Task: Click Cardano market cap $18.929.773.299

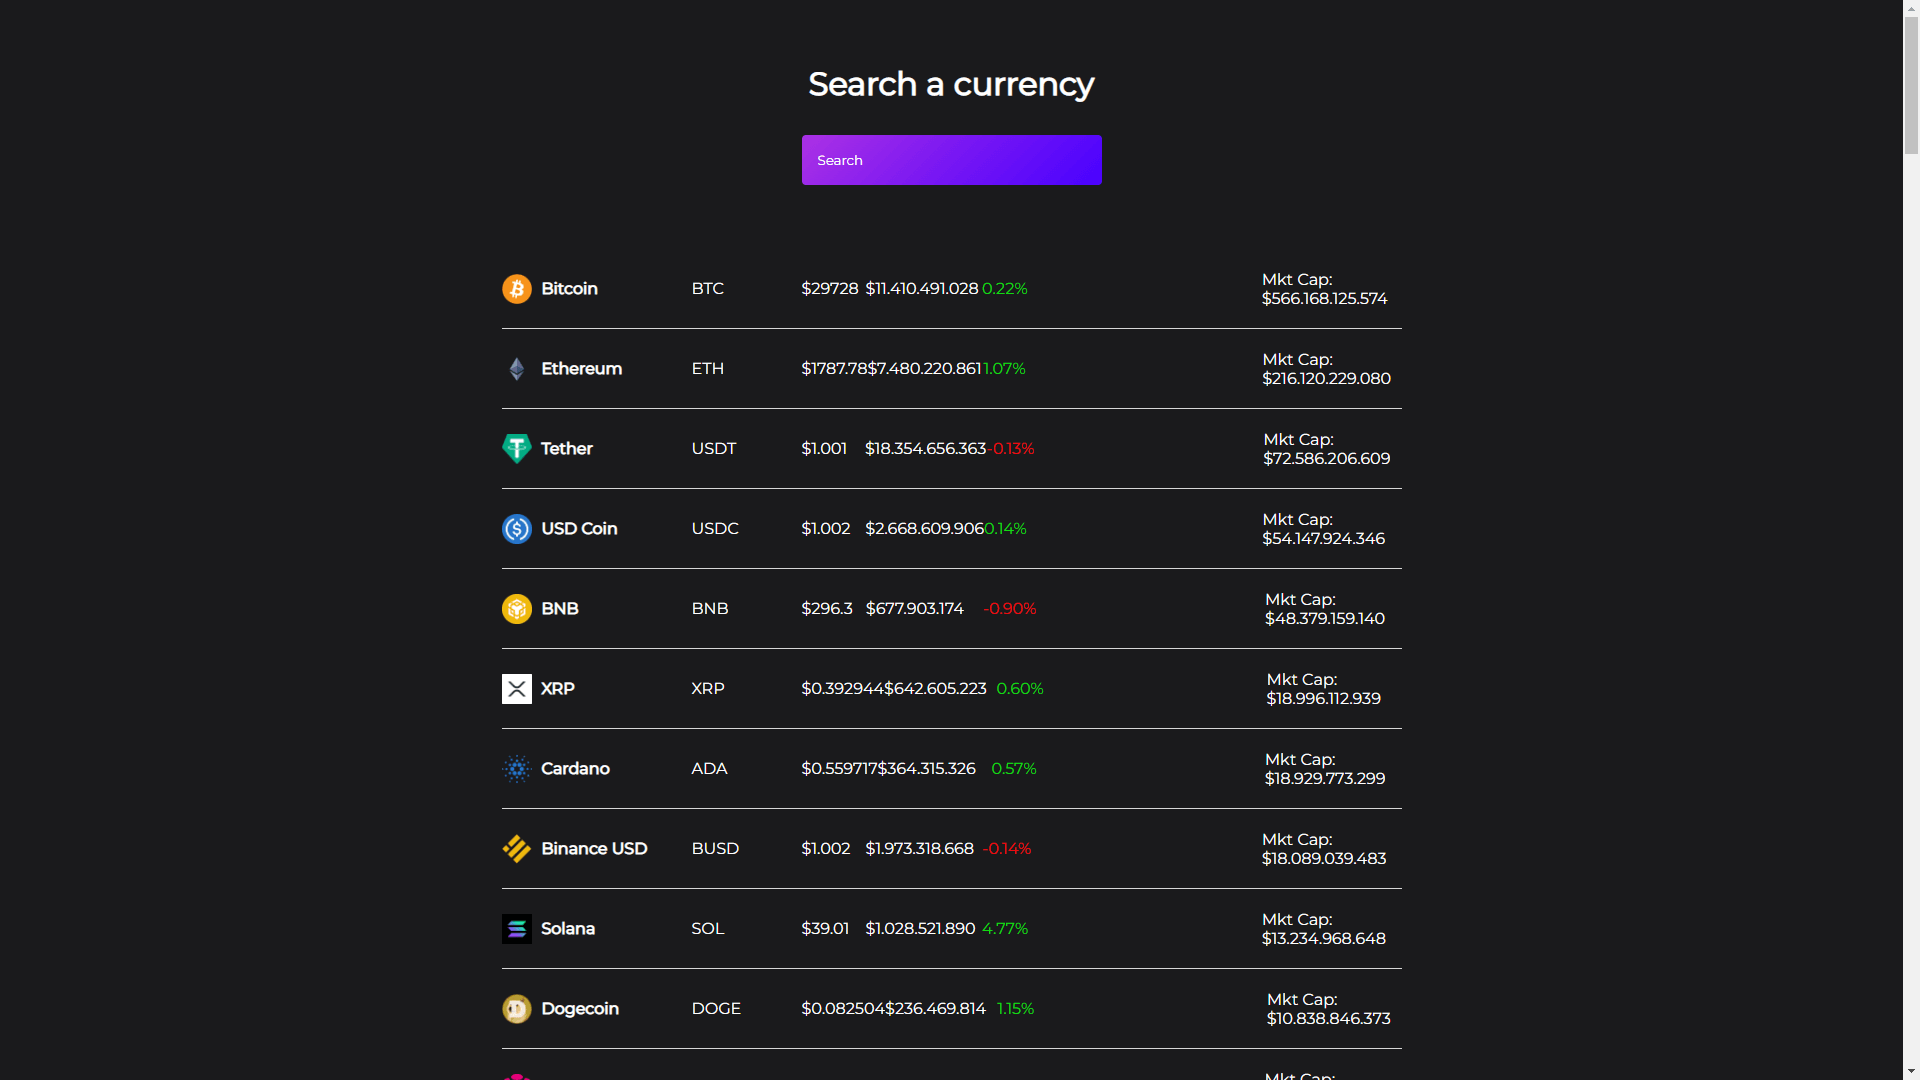Action: (1324, 779)
